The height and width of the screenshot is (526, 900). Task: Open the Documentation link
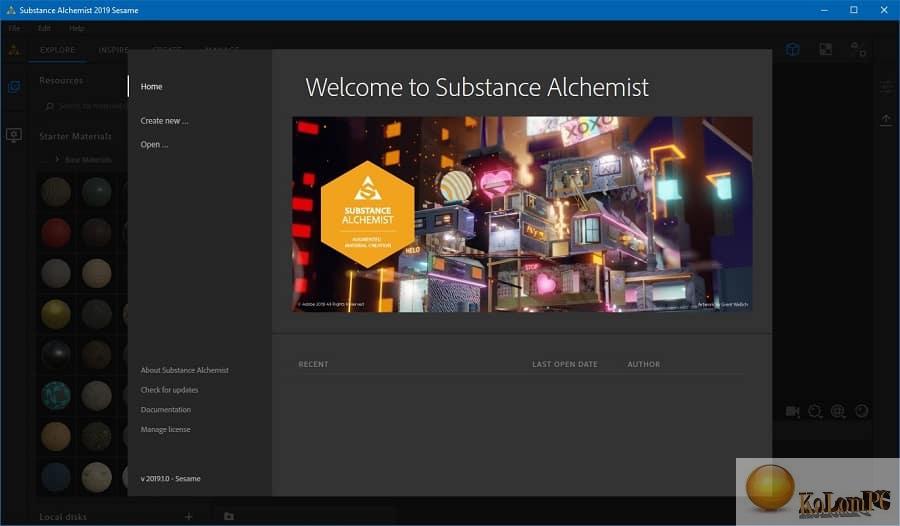tap(166, 409)
